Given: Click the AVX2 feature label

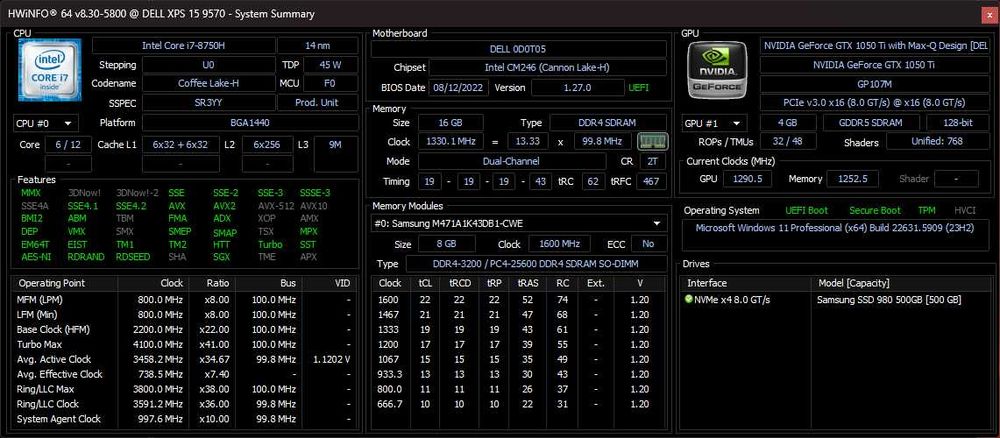Looking at the screenshot, I should 224,206.
